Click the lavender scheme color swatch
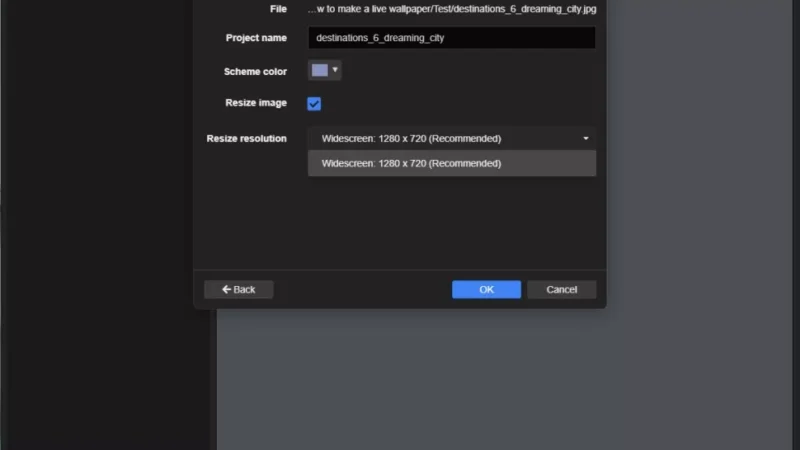800x450 pixels. click(319, 70)
